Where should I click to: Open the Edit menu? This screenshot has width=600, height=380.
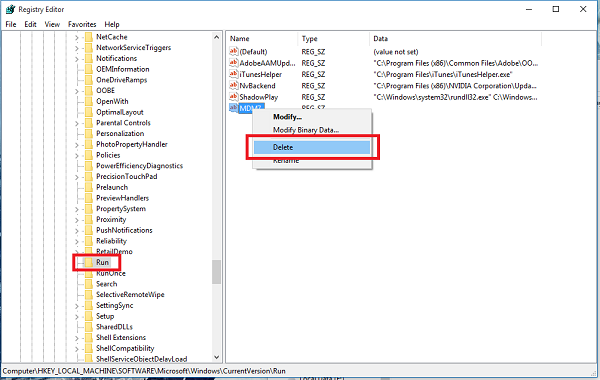30,24
